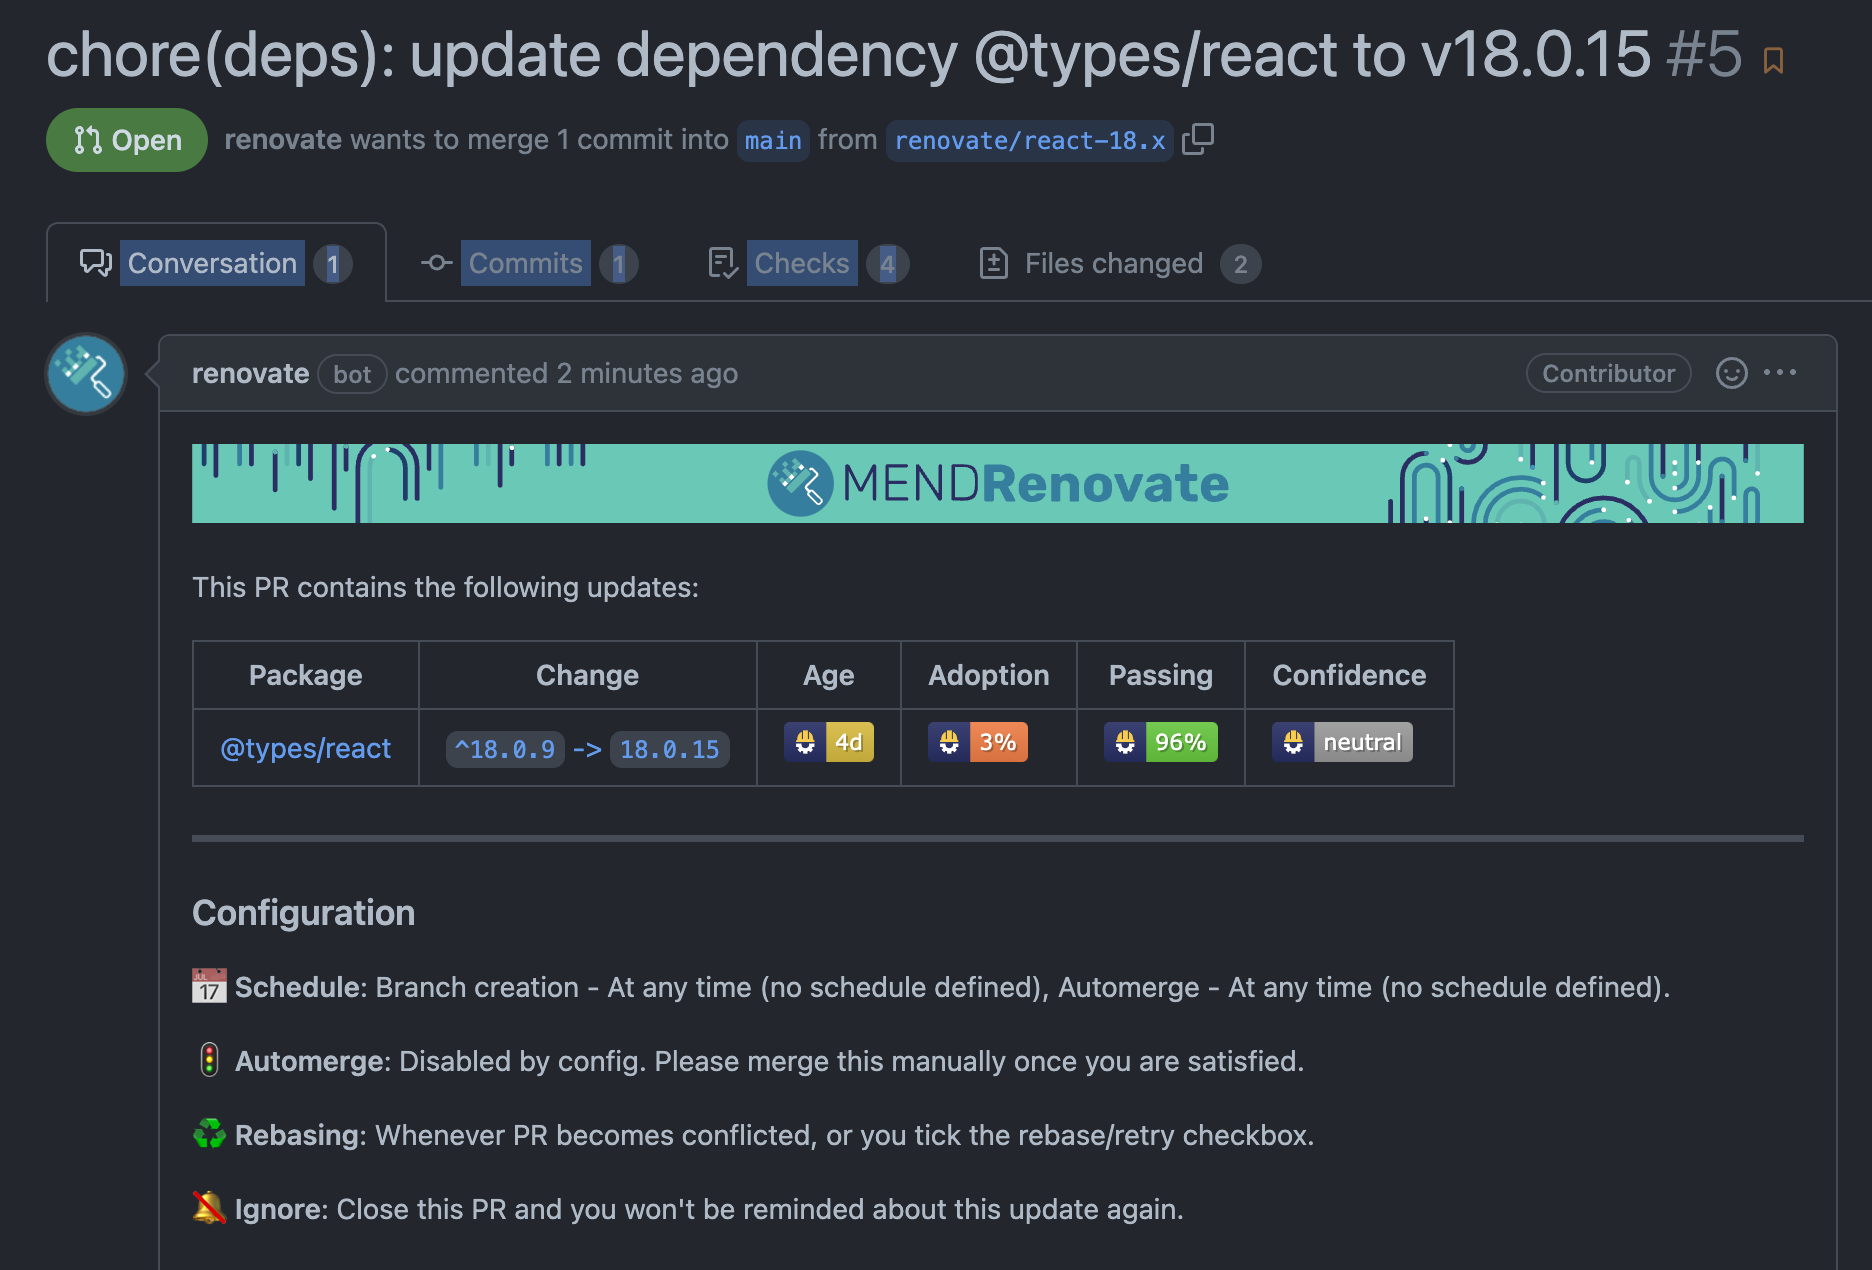
Task: Open the renovate commenter name in comment header
Action: click(x=250, y=373)
